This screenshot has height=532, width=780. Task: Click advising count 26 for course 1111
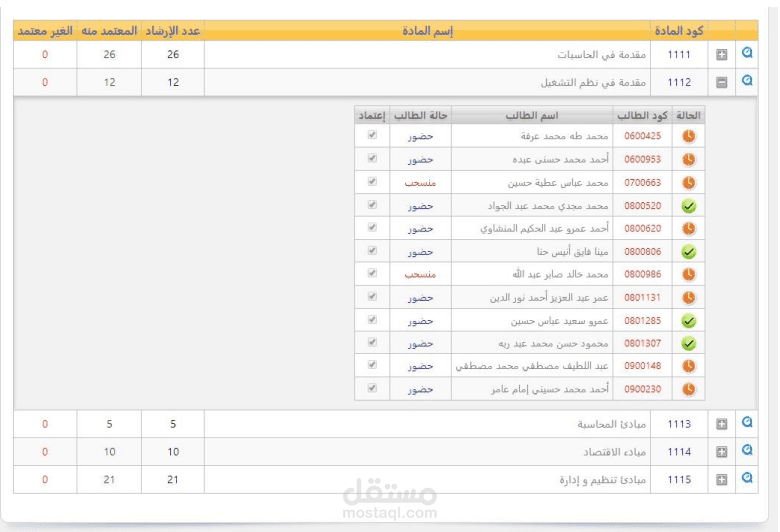173,54
